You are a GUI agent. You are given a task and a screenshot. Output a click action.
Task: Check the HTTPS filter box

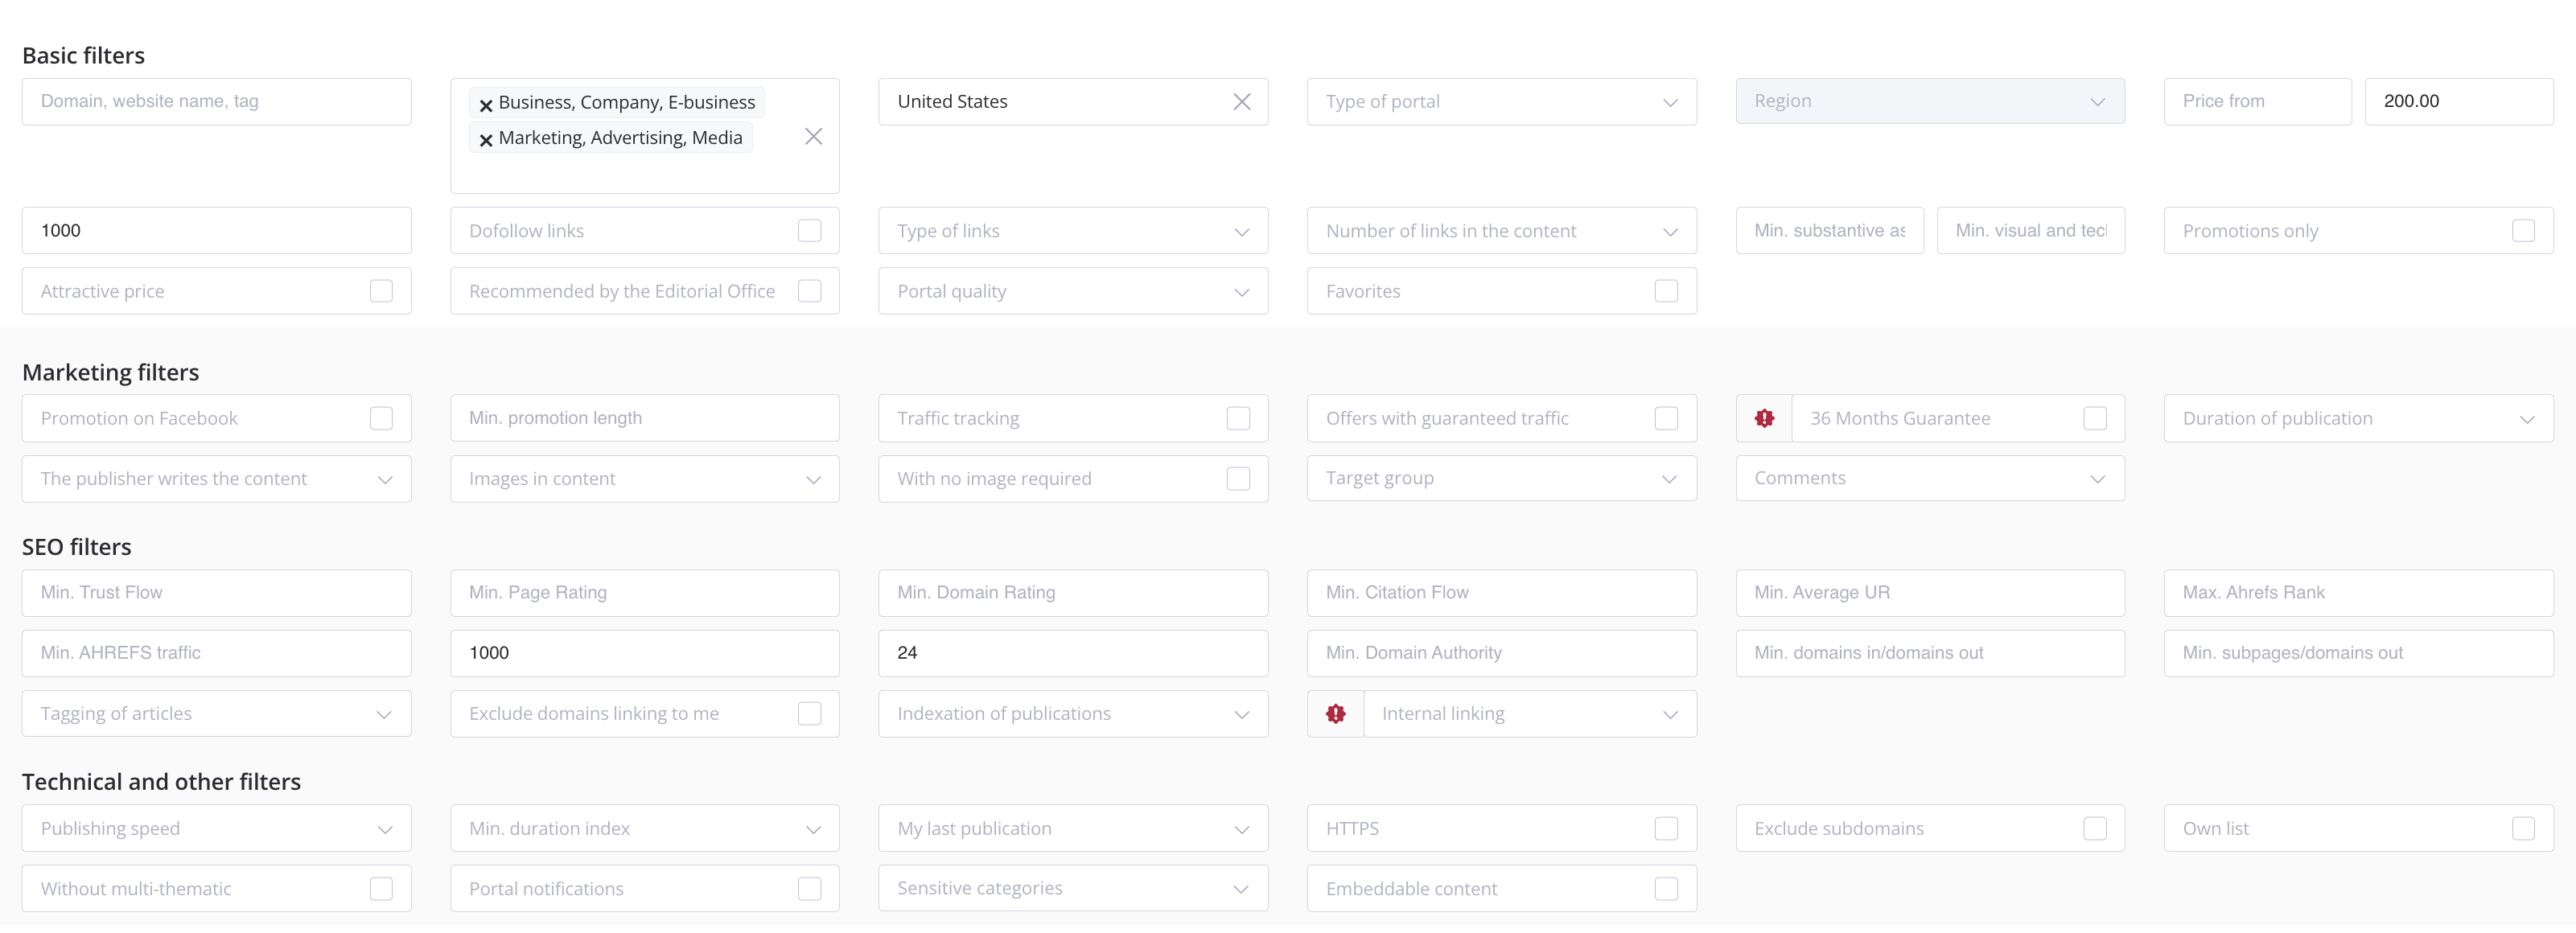(x=1666, y=829)
